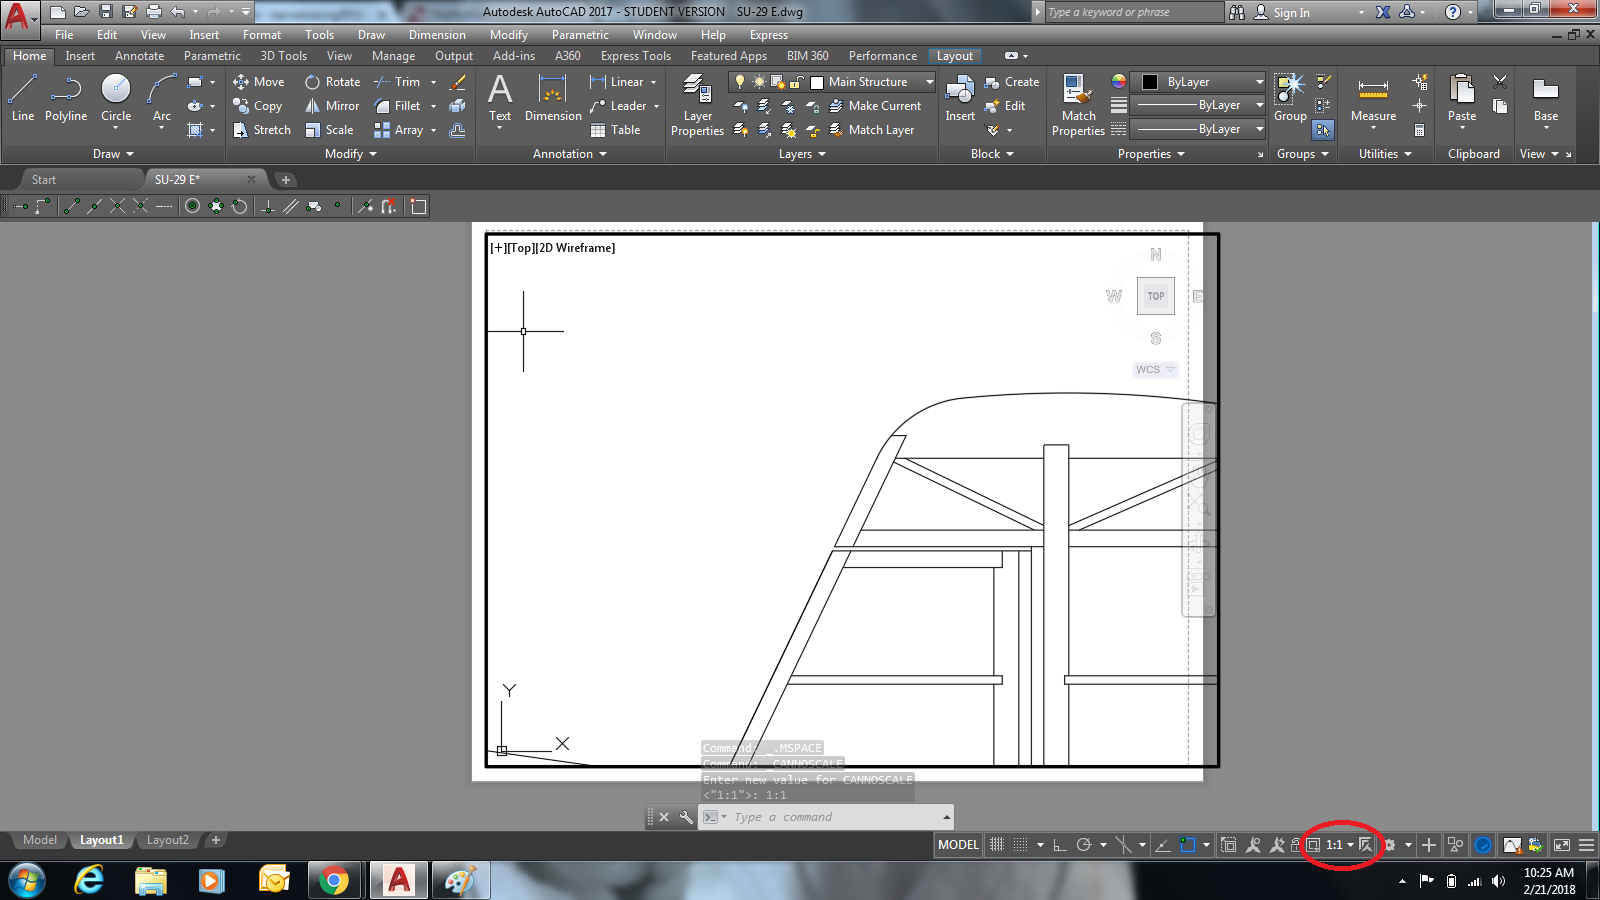Click the Paste icon
This screenshot has height=900, width=1600.
click(x=1462, y=98)
